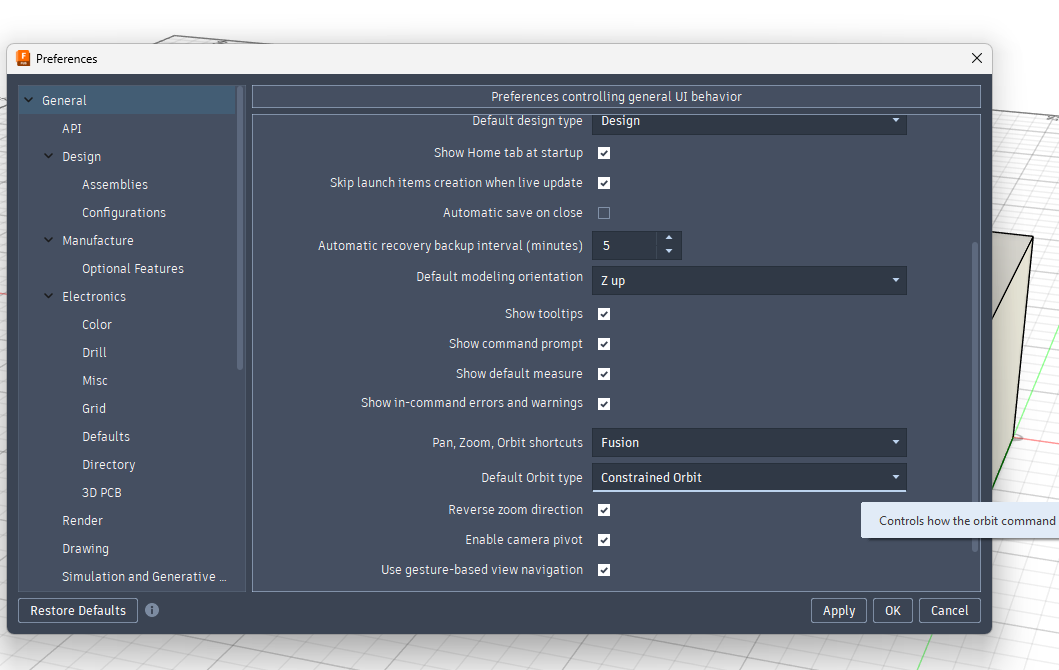Collapse the General tree node
The width and height of the screenshot is (1059, 670).
click(x=29, y=100)
